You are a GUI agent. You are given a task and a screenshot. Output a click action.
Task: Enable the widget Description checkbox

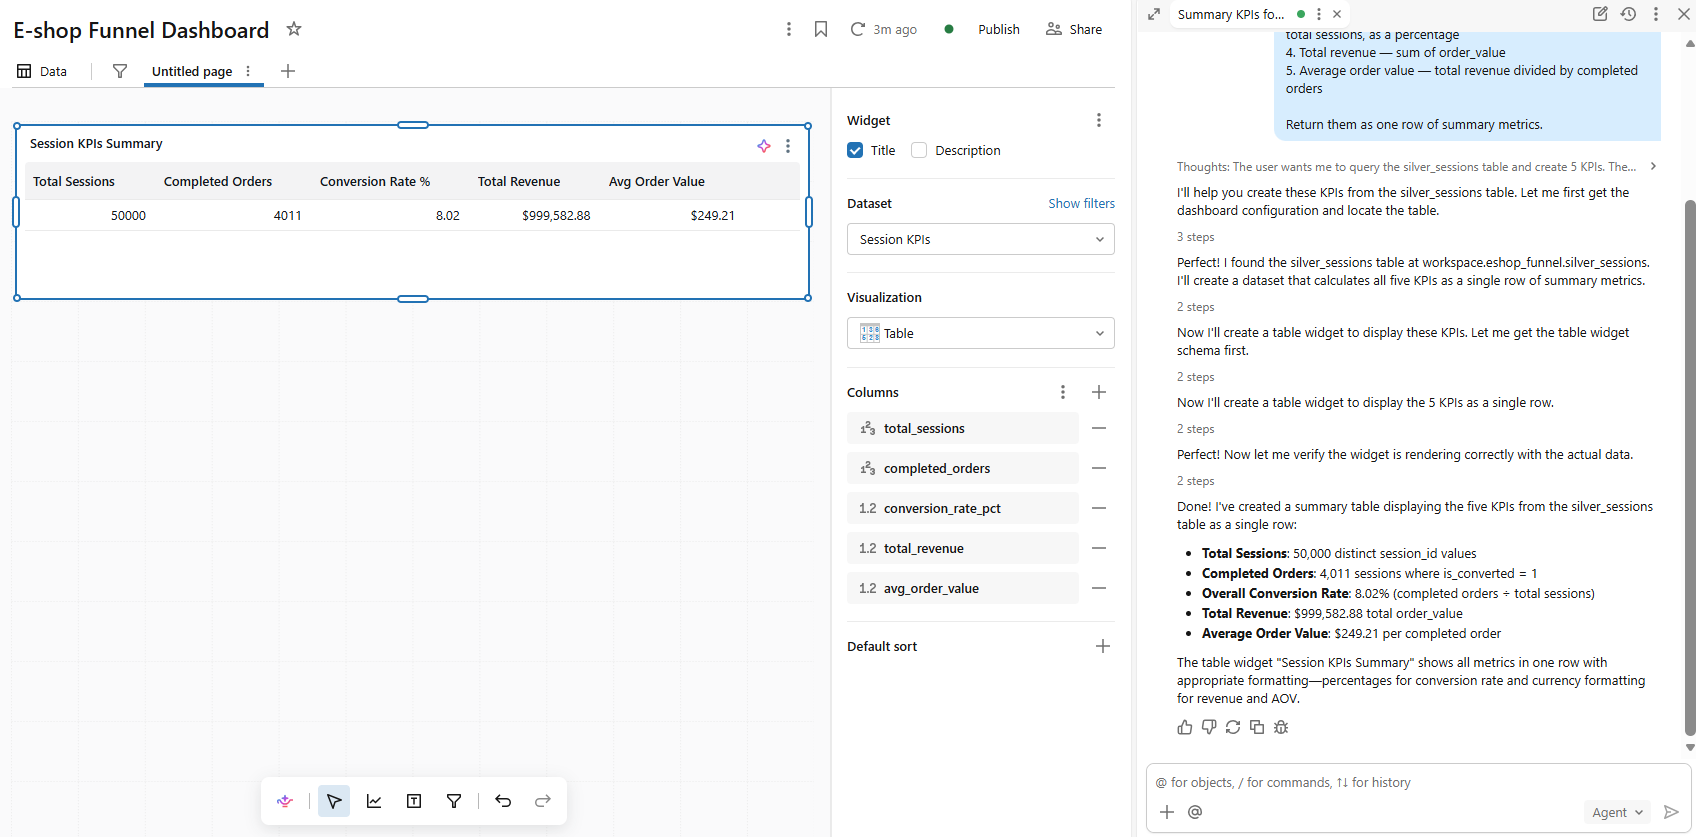click(x=919, y=150)
